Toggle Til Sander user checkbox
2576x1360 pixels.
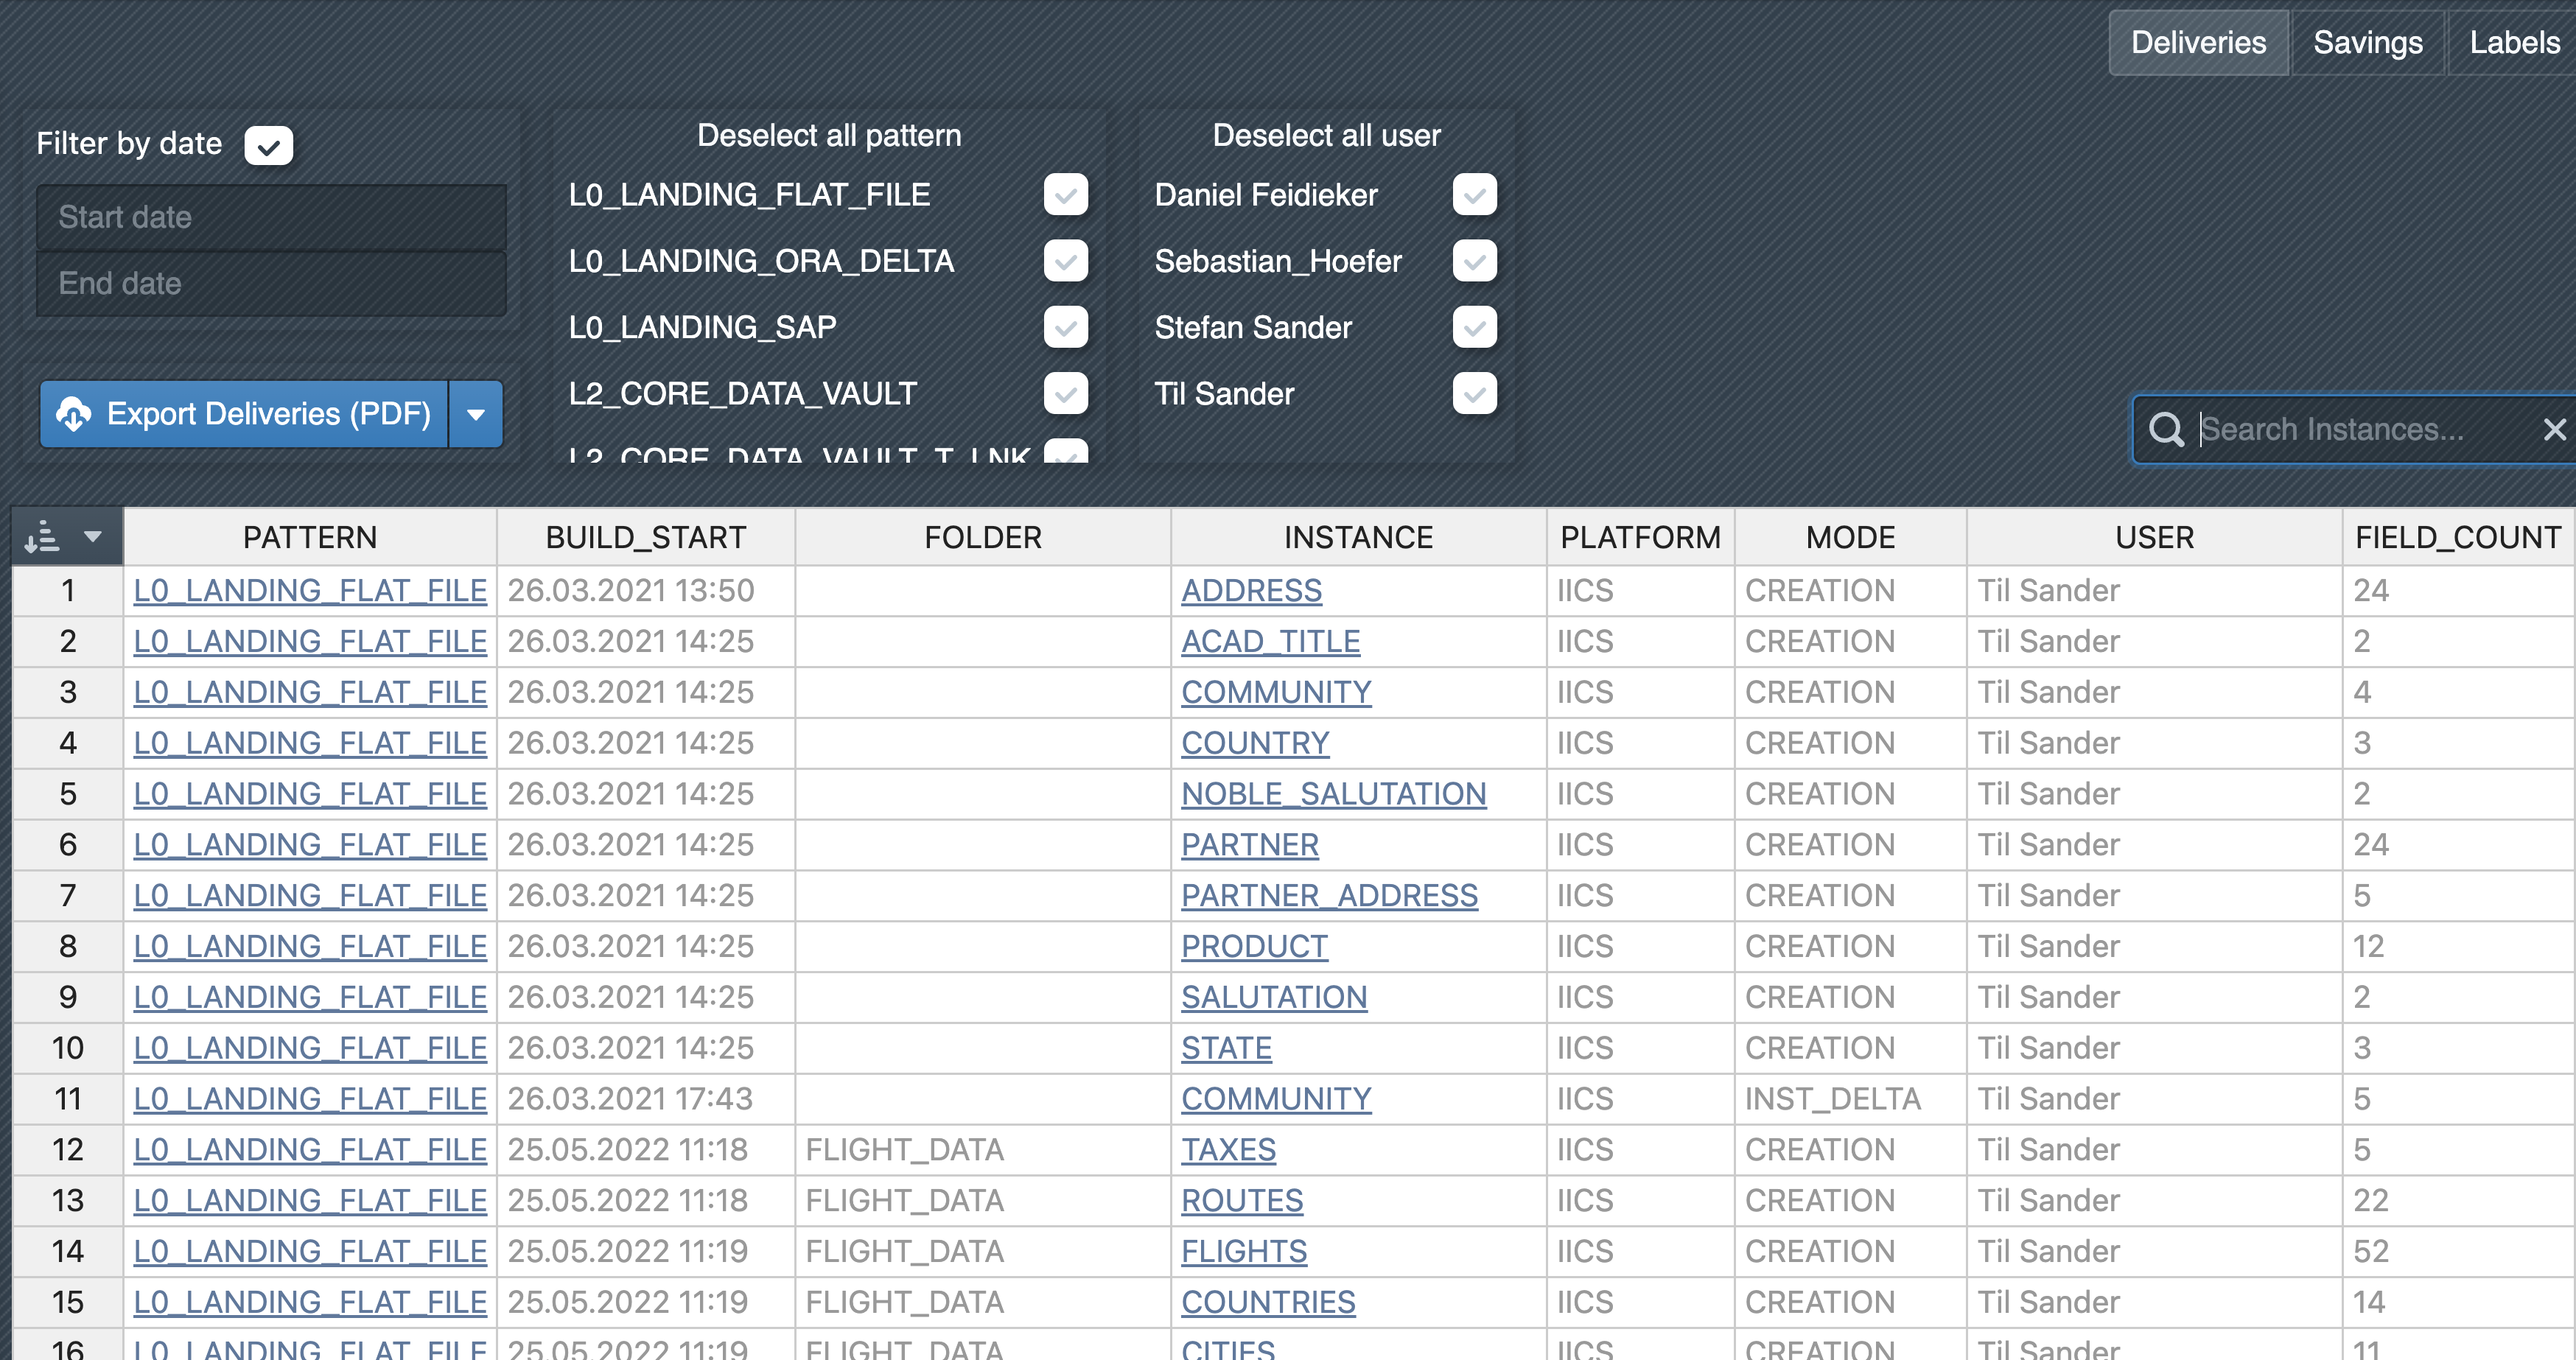pyautogui.click(x=1474, y=394)
